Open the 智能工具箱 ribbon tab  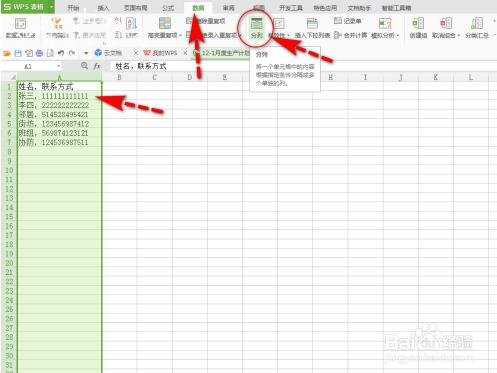click(396, 8)
